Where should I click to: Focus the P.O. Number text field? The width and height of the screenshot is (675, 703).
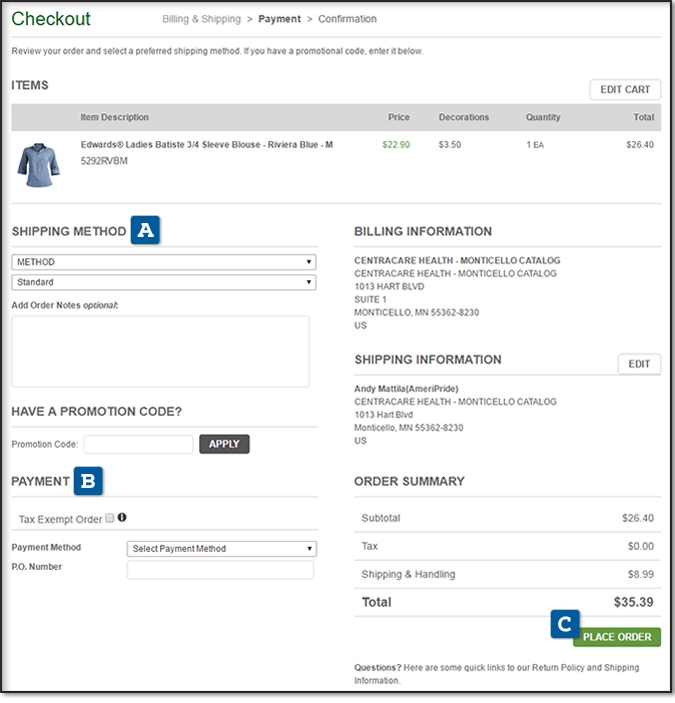(220, 570)
